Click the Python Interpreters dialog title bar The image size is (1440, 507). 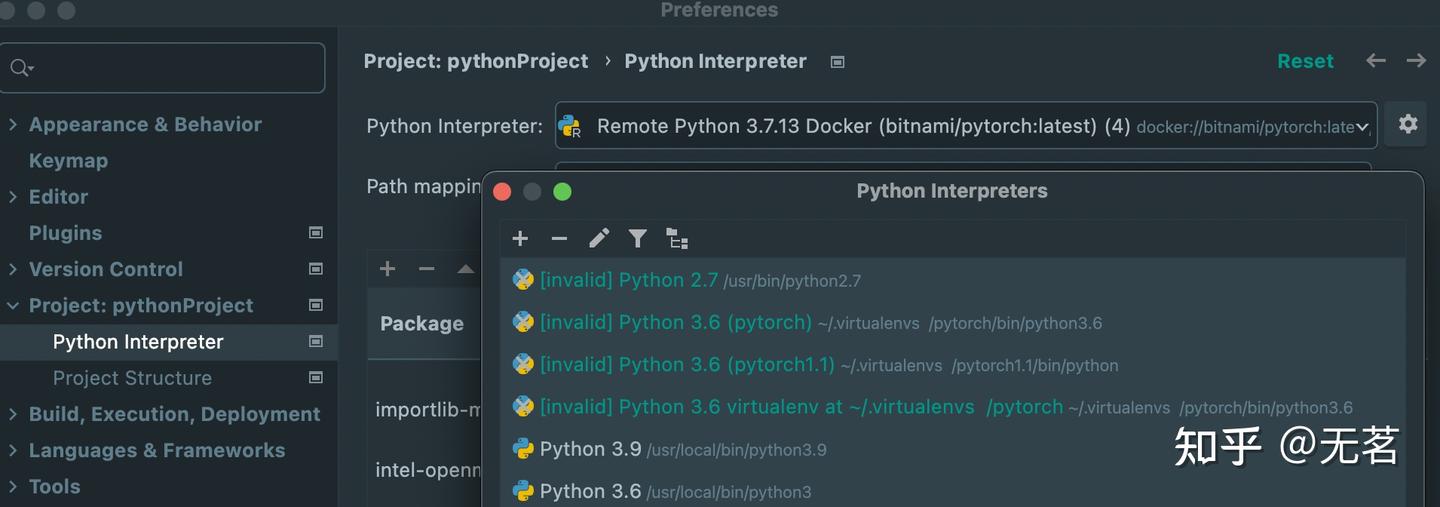[952, 191]
